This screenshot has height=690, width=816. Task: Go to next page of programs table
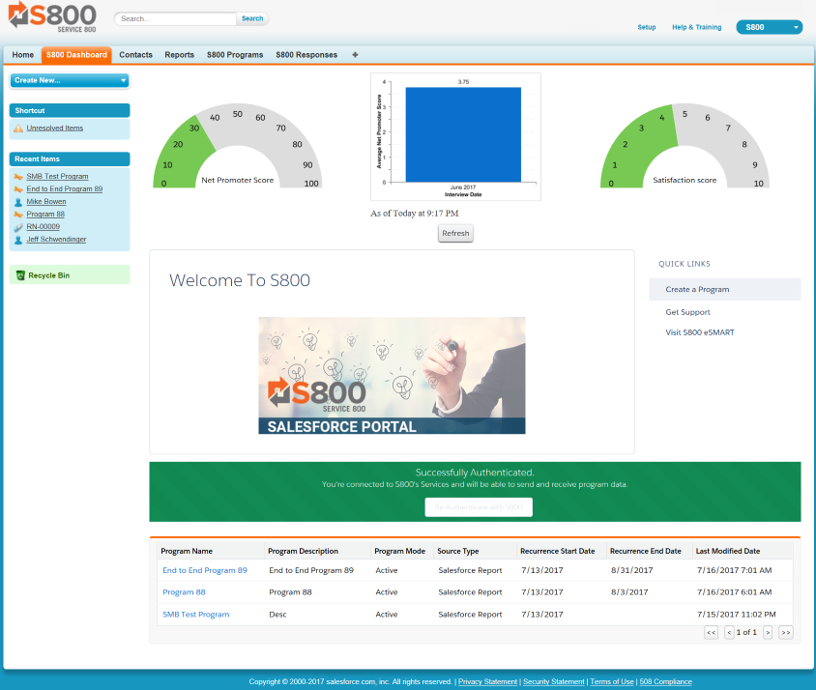click(768, 632)
